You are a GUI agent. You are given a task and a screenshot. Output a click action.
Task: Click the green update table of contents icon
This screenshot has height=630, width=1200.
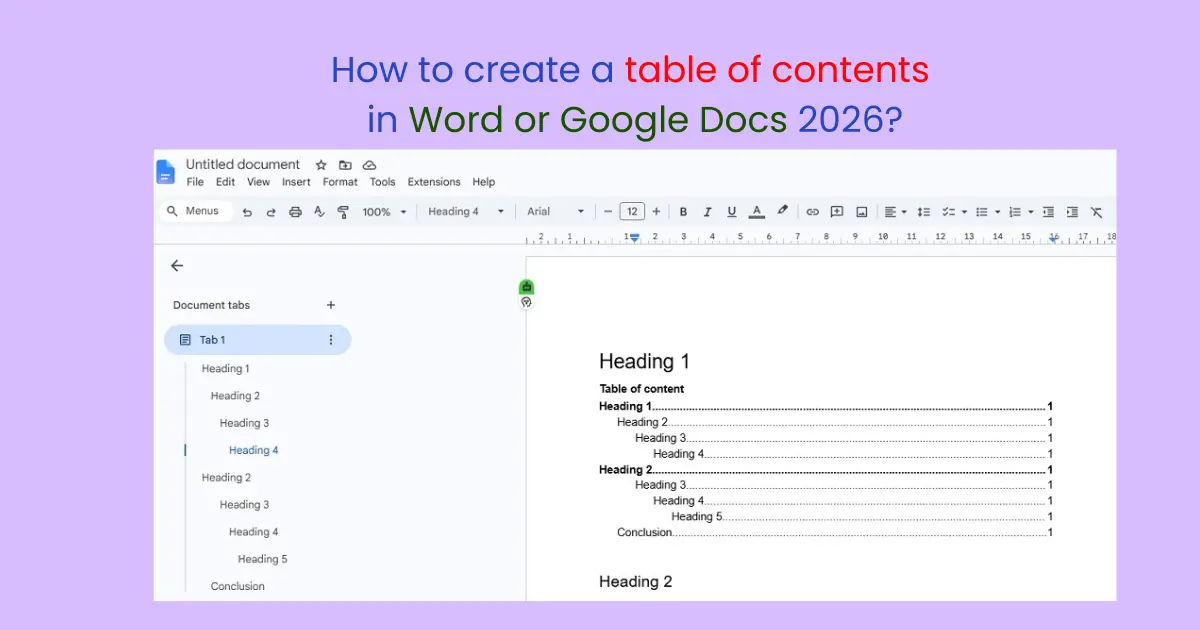(527, 287)
